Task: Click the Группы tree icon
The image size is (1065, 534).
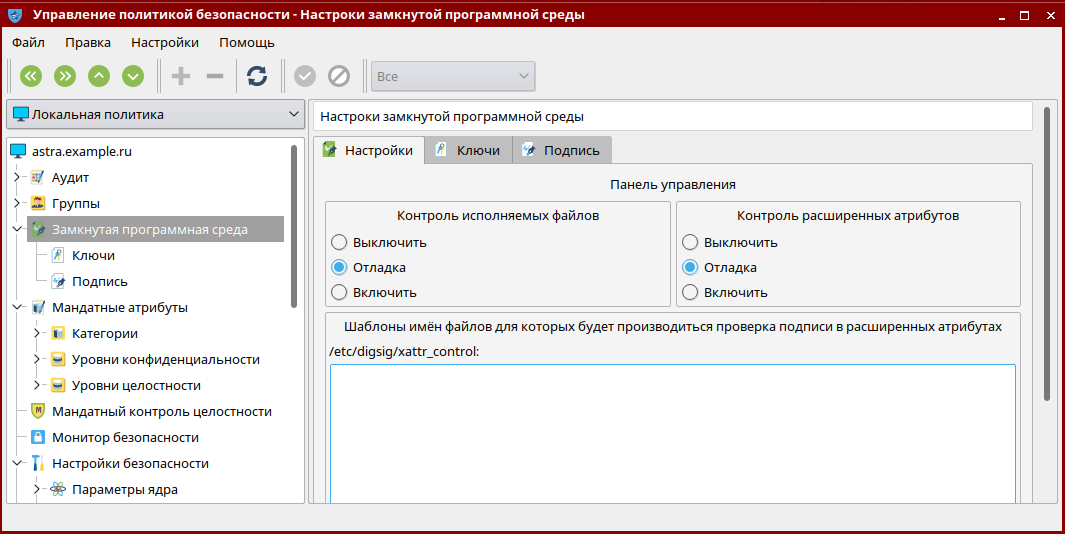Action: [x=38, y=203]
